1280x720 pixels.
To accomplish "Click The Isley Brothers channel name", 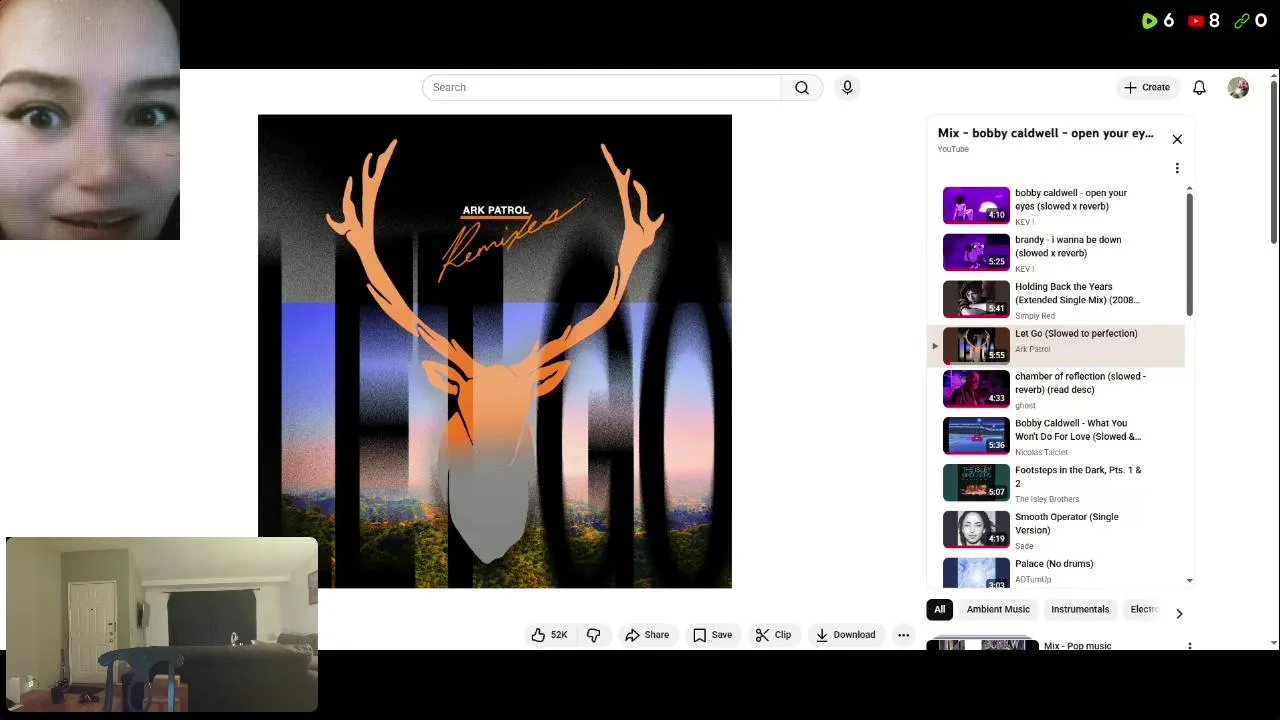I will point(1047,499).
